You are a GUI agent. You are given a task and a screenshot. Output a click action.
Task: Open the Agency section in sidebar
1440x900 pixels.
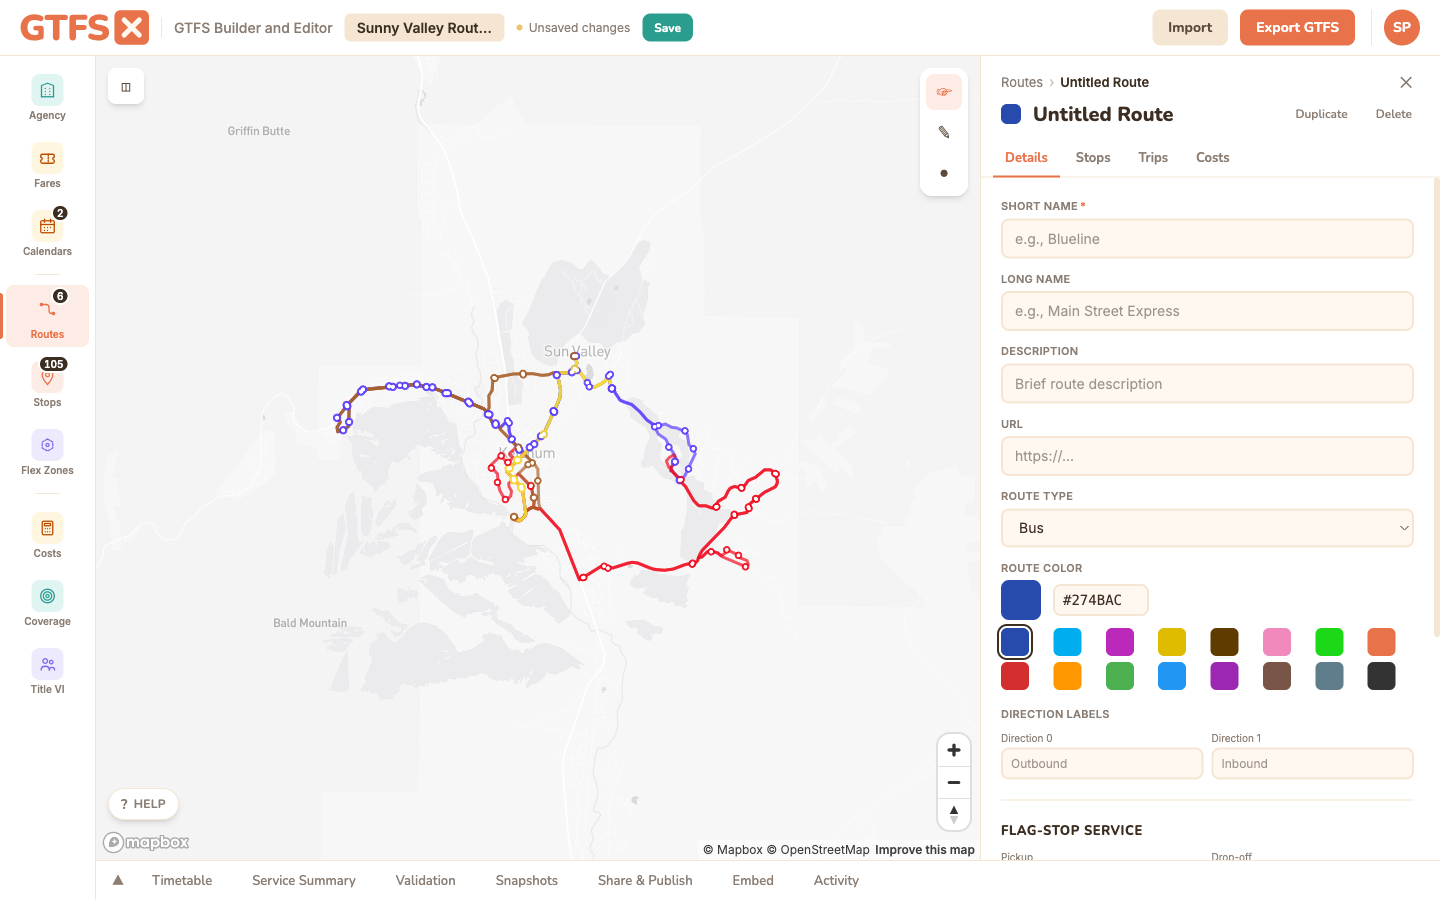pyautogui.click(x=47, y=98)
